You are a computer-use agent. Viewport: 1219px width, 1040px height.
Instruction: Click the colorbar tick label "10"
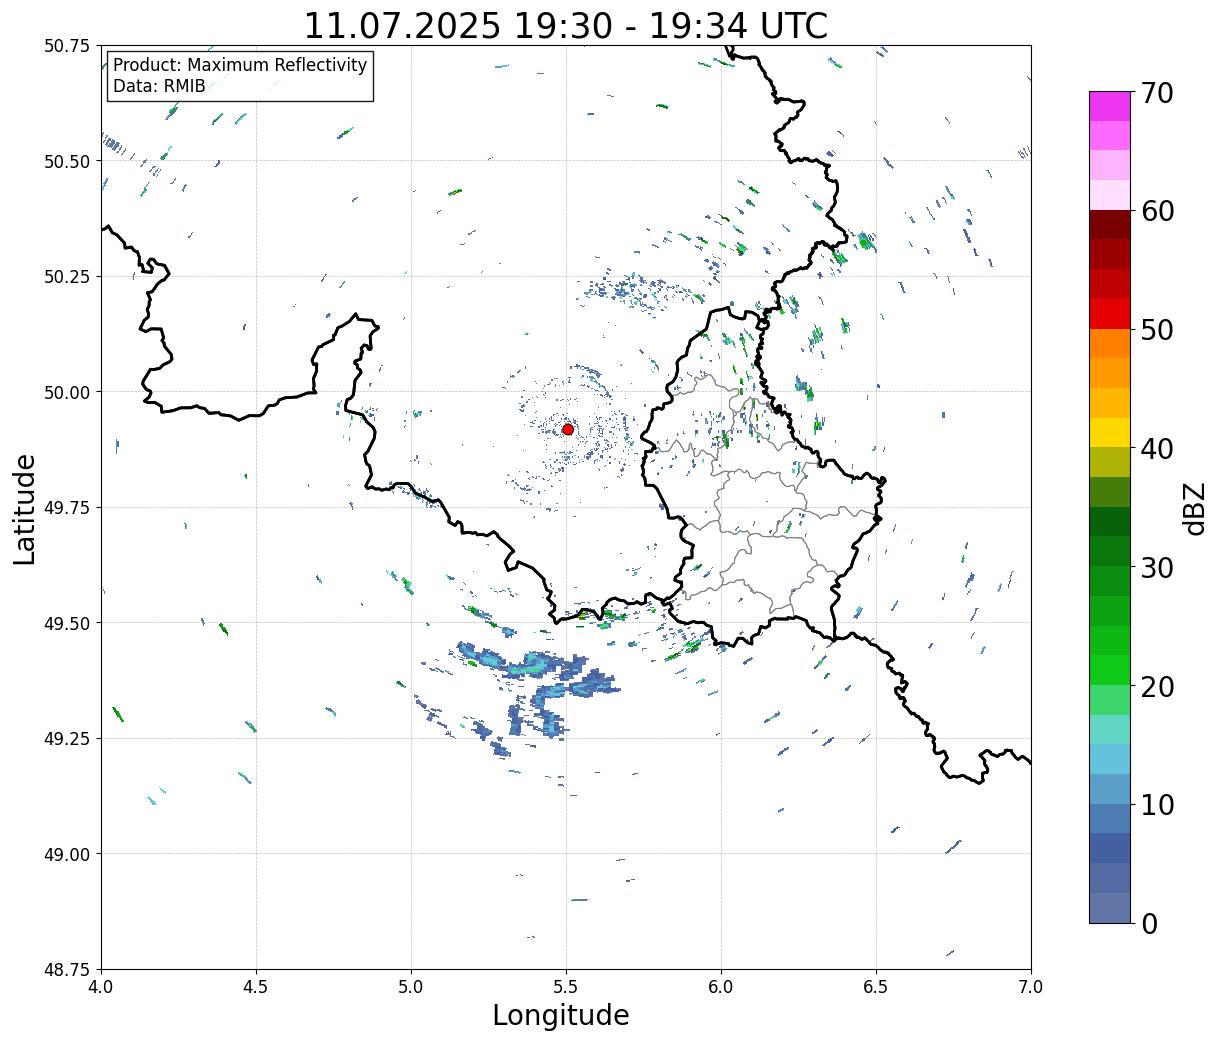tap(1157, 804)
